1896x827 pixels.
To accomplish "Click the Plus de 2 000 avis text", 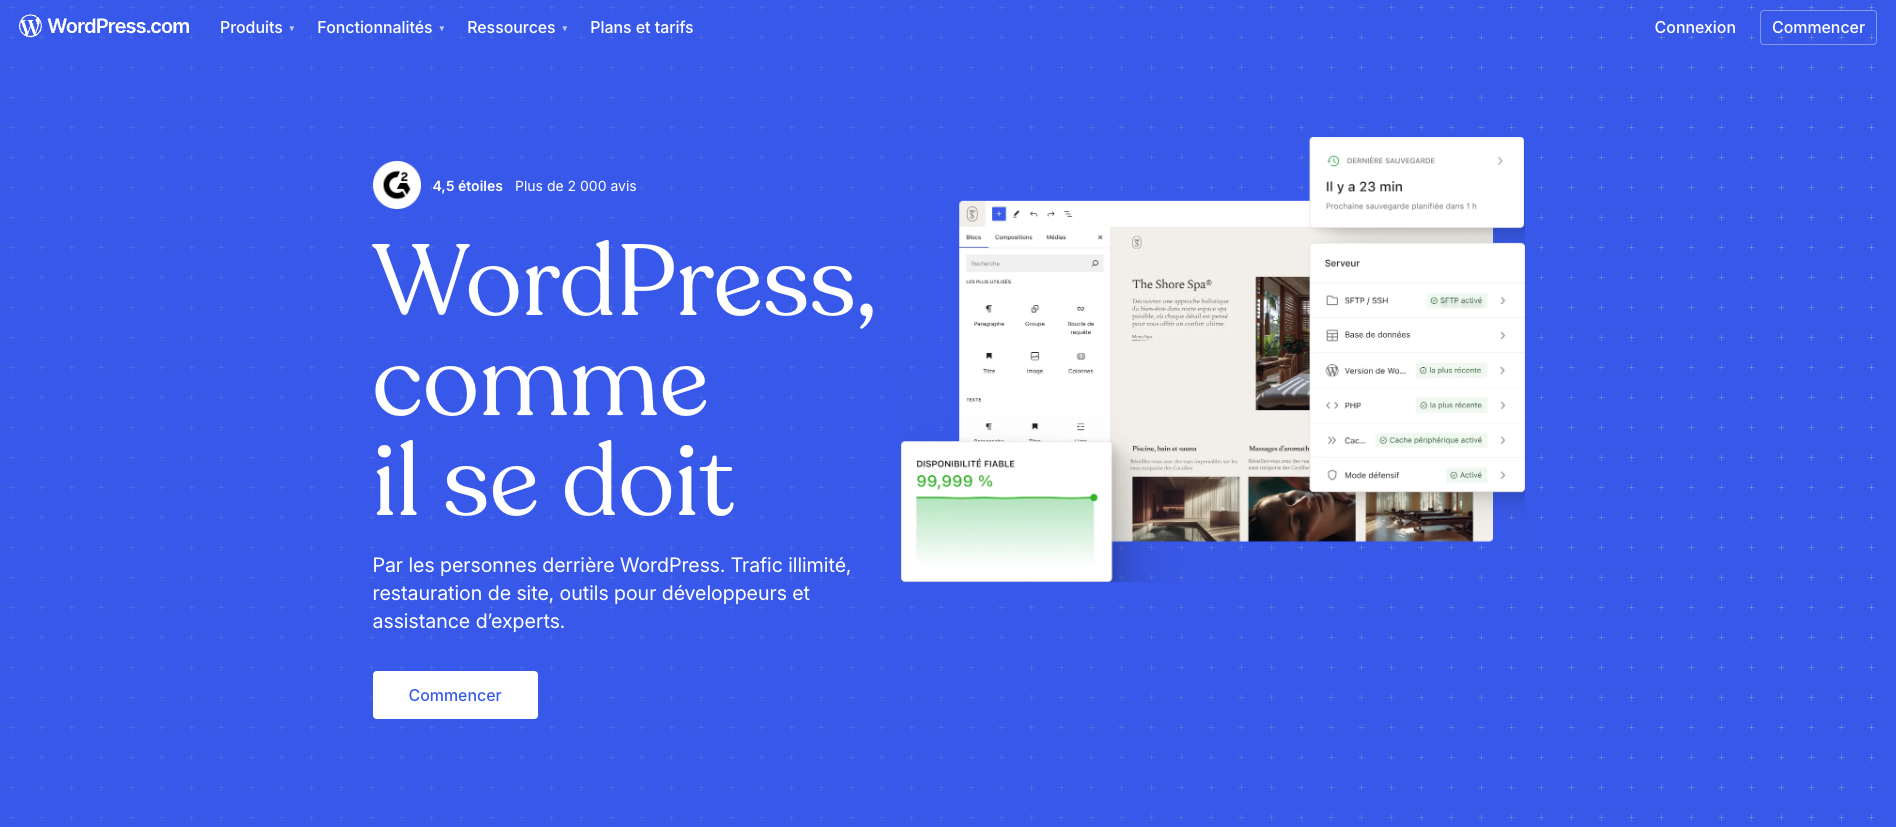I will (576, 186).
